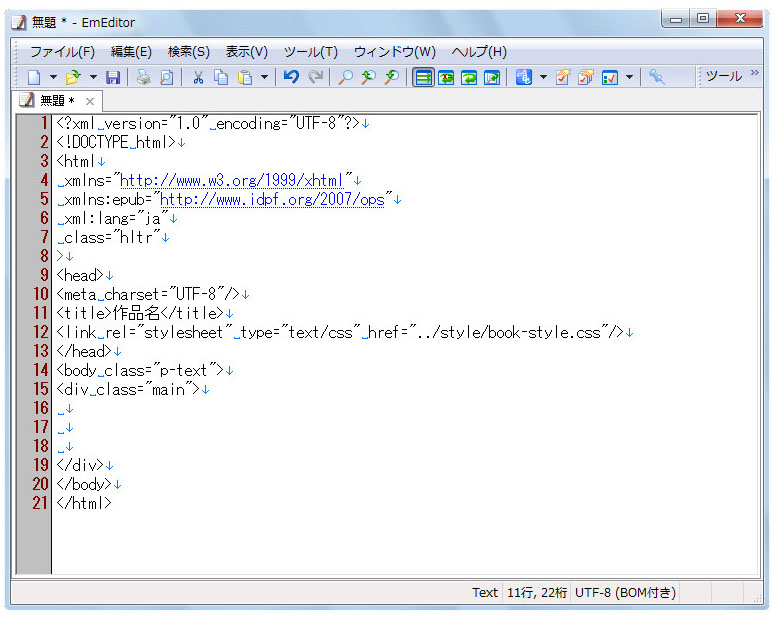The height and width of the screenshot is (619, 776).
Task: Click the ツール toolbar label
Action: [724, 76]
